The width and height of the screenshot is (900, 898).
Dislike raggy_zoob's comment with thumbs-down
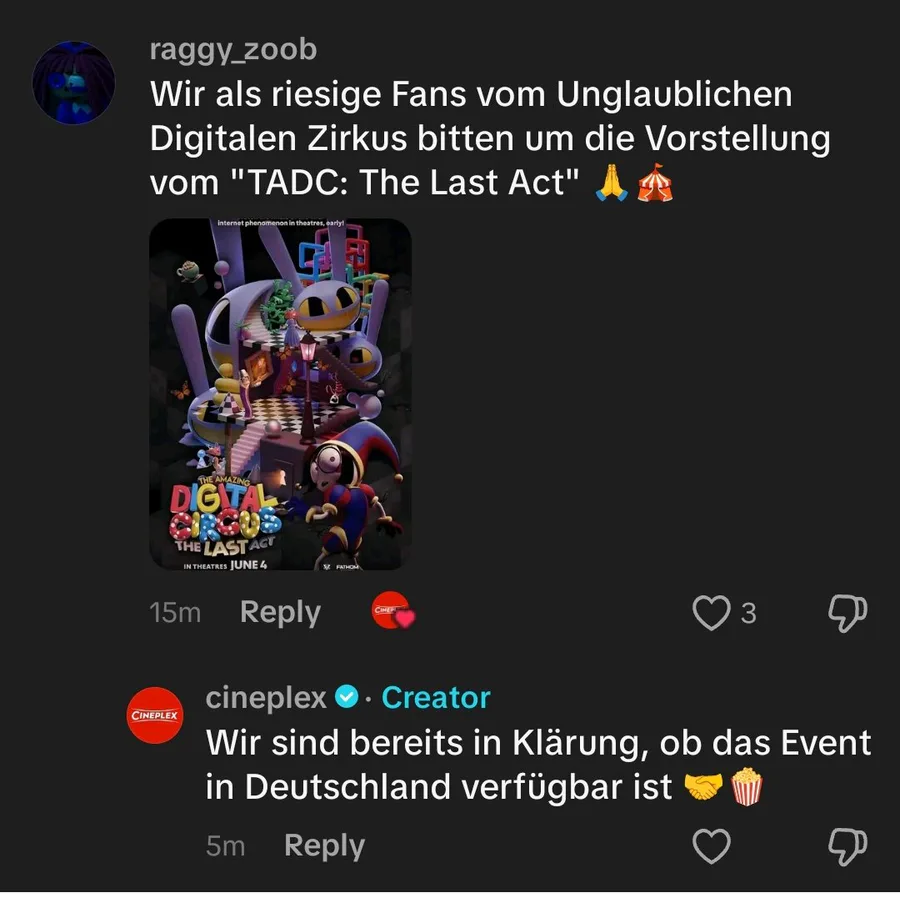click(847, 613)
